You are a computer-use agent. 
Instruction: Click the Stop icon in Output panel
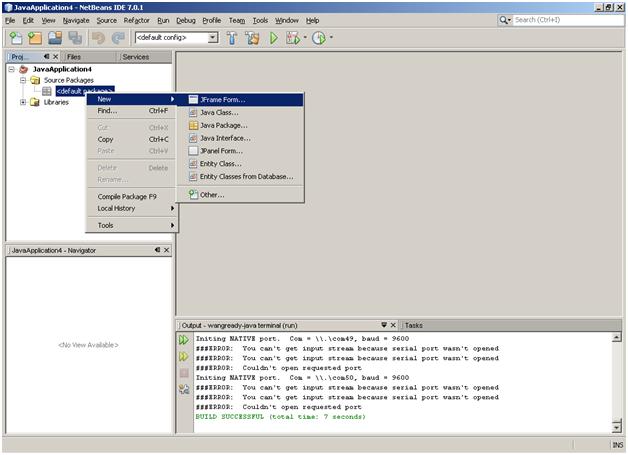coord(184,373)
